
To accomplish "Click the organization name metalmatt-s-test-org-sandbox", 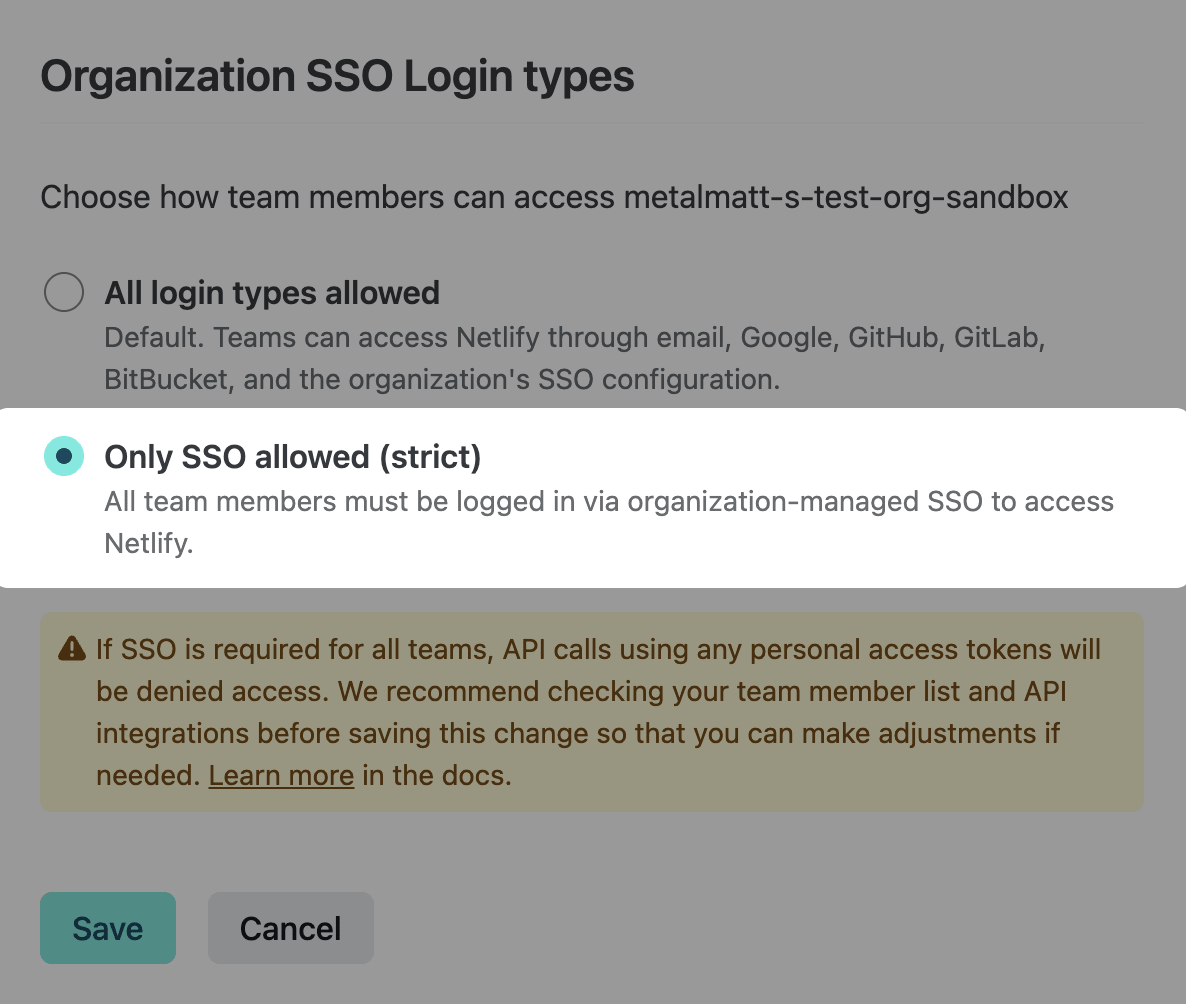I will tap(845, 197).
